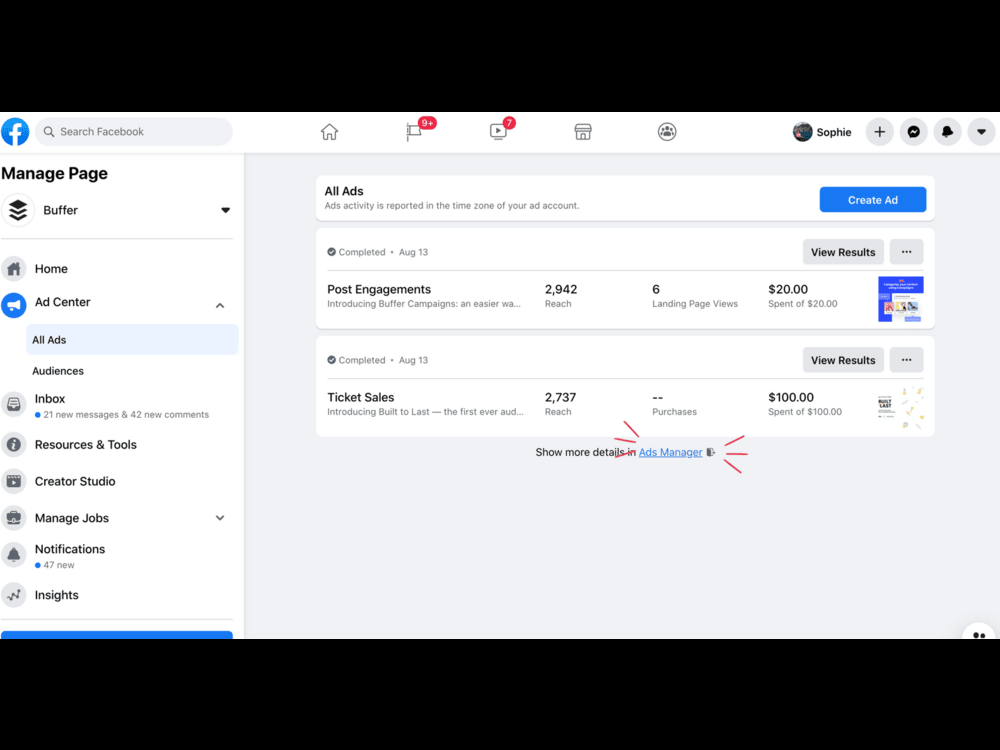View Results for Ticket Sales ad
The height and width of the screenshot is (750, 1000).
pos(843,360)
